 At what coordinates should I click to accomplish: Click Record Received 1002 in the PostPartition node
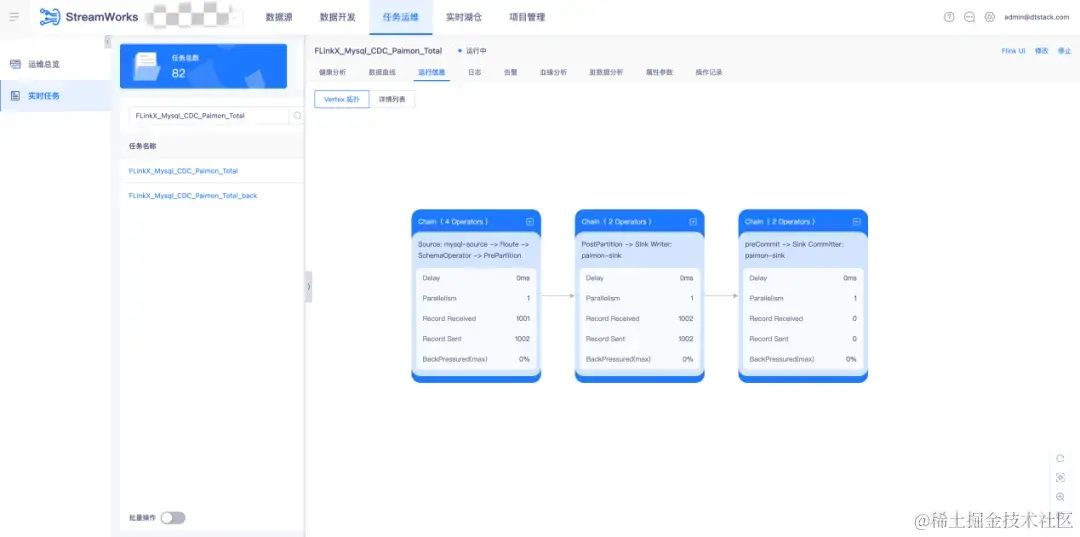(x=639, y=319)
